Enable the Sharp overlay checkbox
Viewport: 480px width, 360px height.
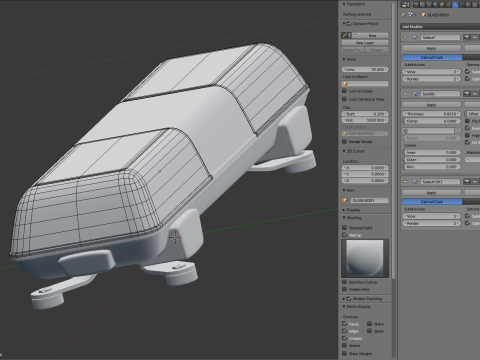[370, 323]
